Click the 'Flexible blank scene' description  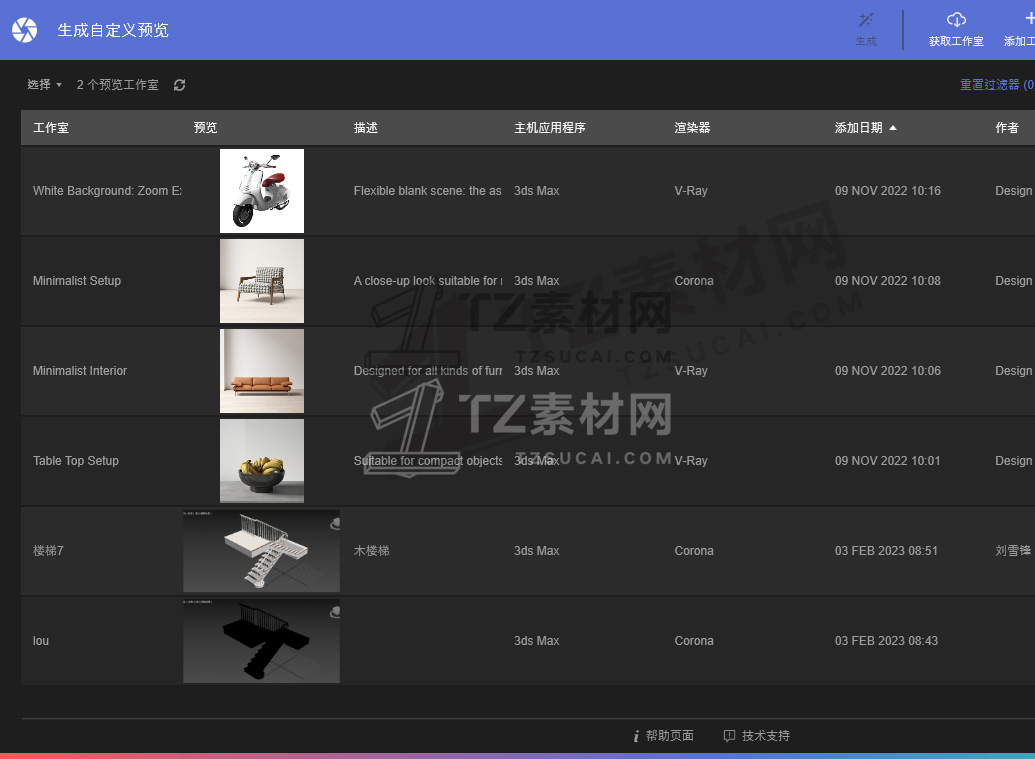428,191
